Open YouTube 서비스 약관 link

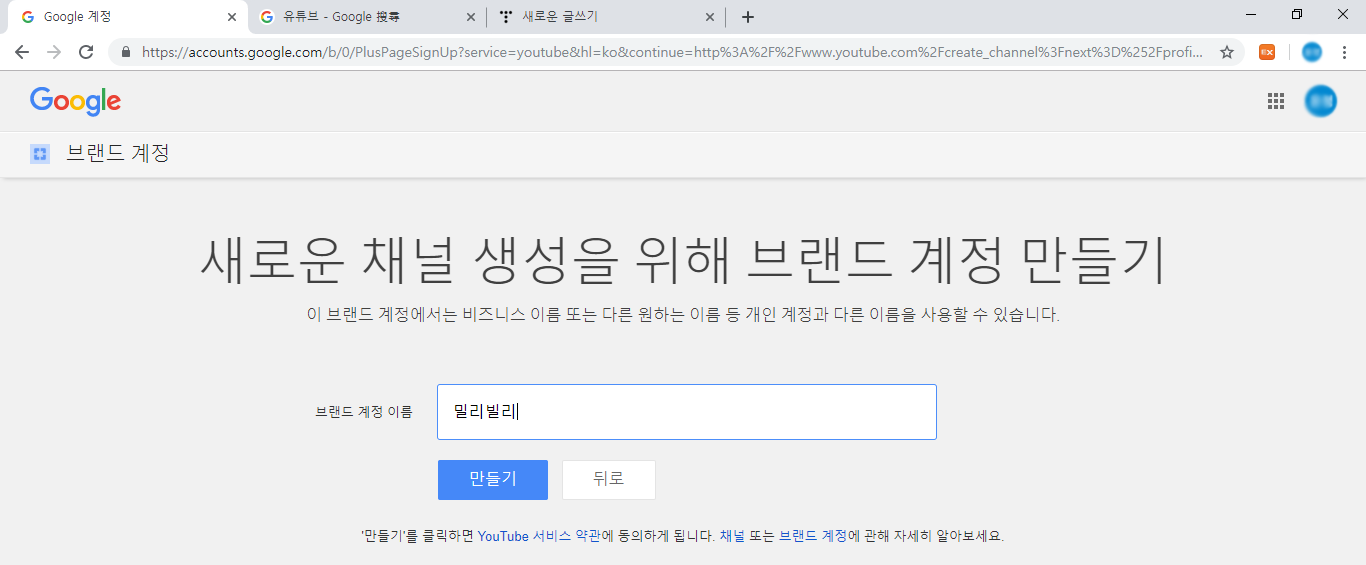click(539, 536)
